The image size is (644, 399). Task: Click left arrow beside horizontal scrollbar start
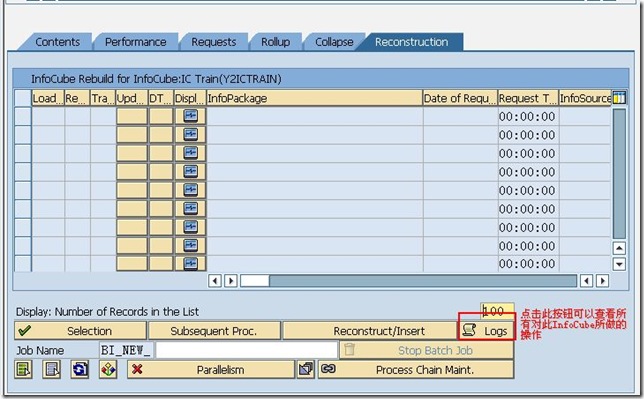[215, 281]
